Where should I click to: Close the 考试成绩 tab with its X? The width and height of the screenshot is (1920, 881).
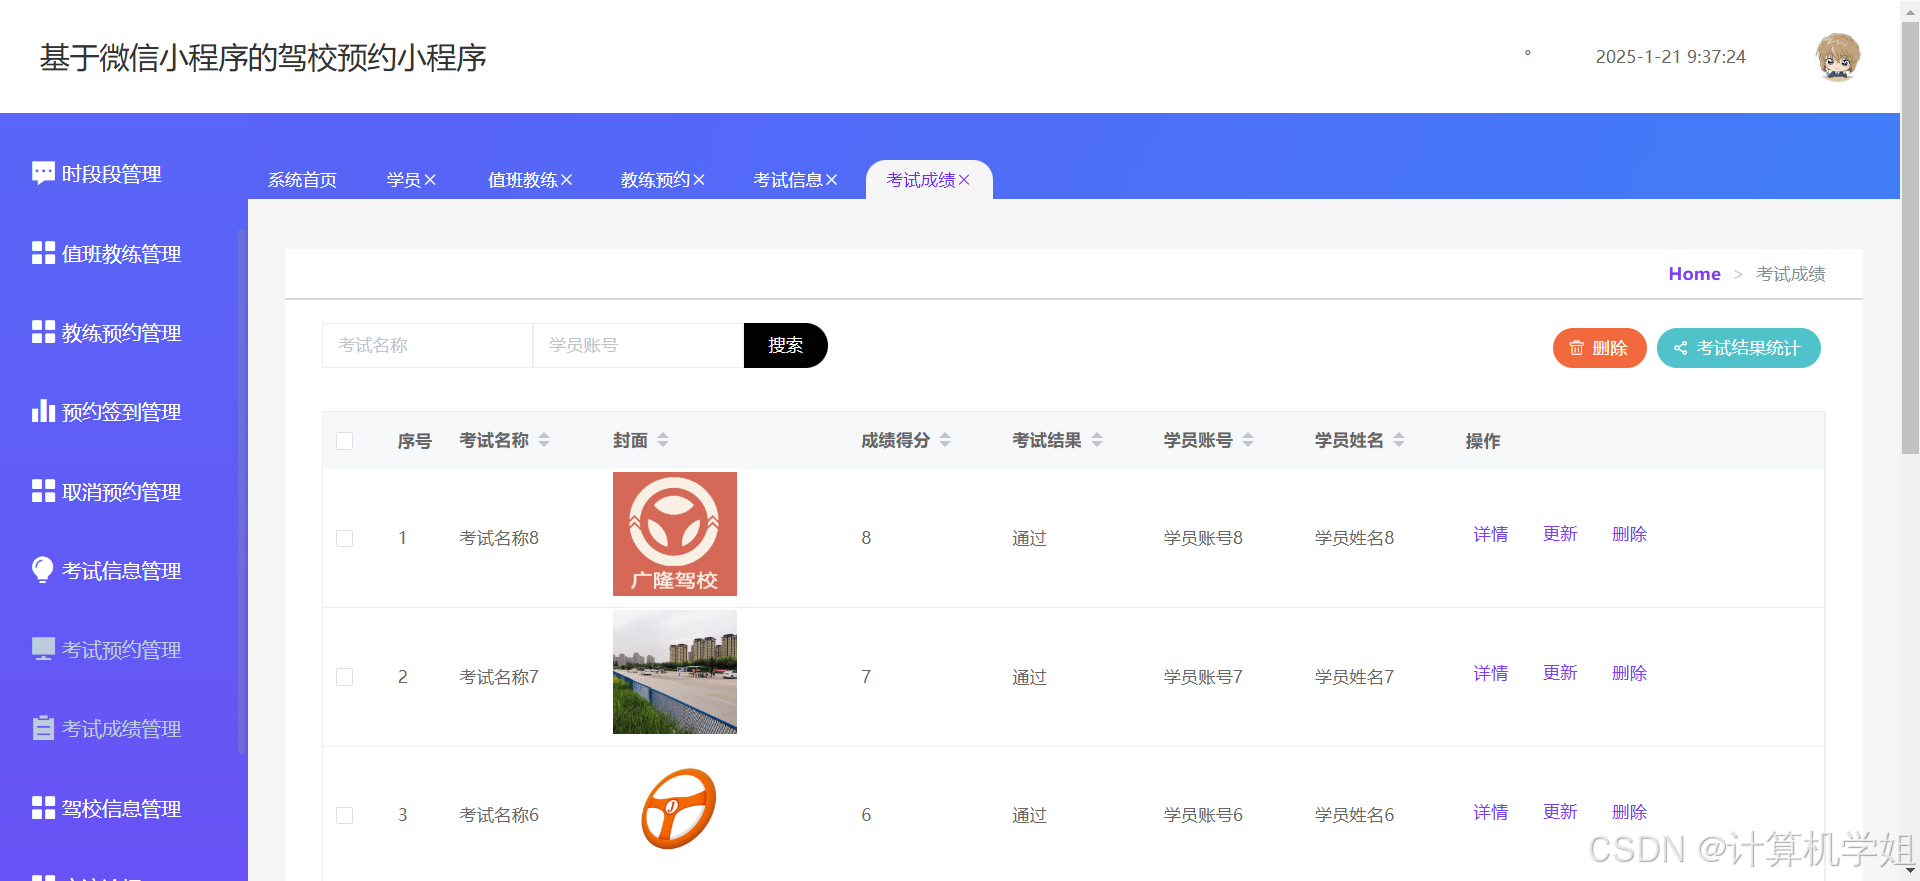pyautogui.click(x=964, y=180)
